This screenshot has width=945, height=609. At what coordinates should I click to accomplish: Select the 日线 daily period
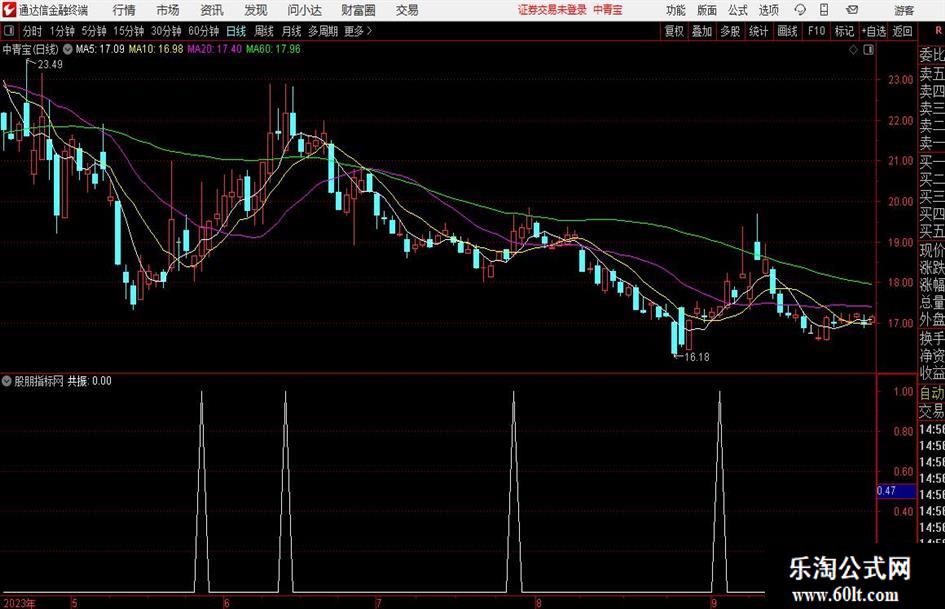[x=236, y=31]
